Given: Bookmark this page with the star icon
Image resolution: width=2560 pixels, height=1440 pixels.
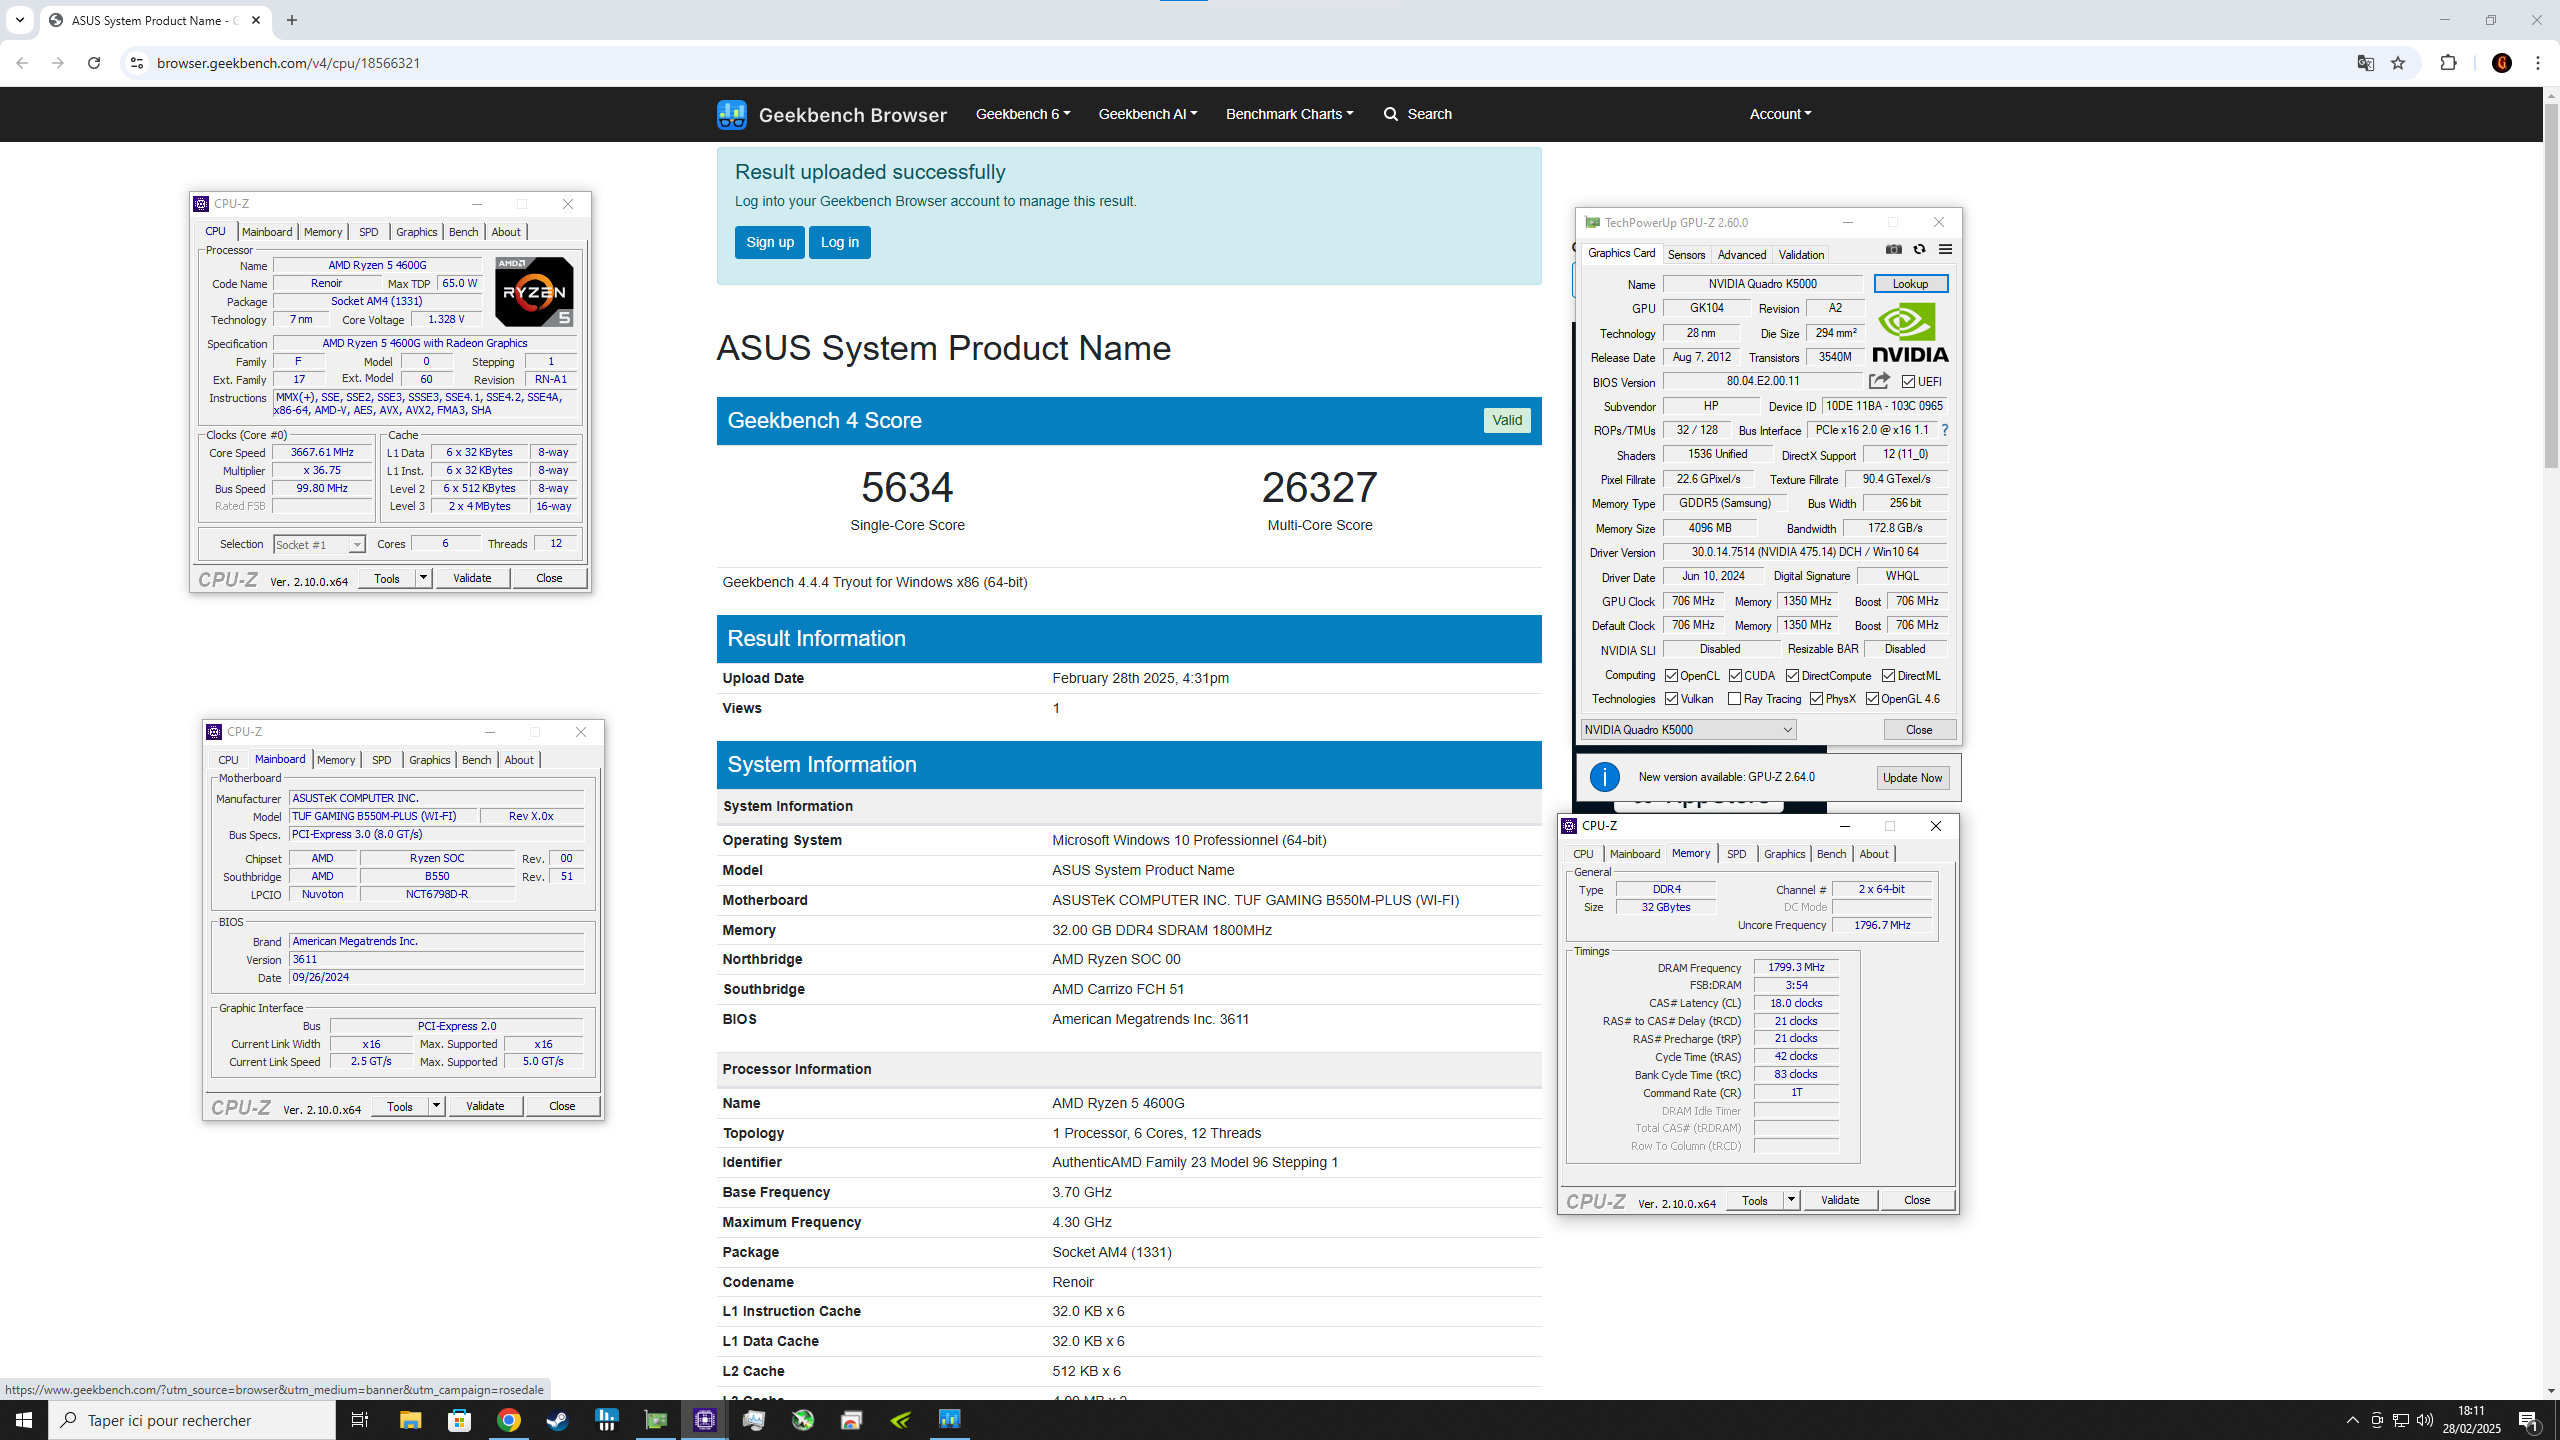Looking at the screenshot, I should 2398,63.
